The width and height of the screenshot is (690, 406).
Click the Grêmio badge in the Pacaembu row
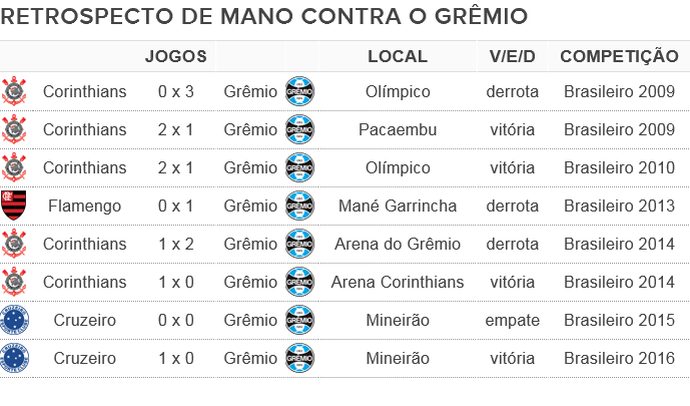pyautogui.click(x=300, y=130)
